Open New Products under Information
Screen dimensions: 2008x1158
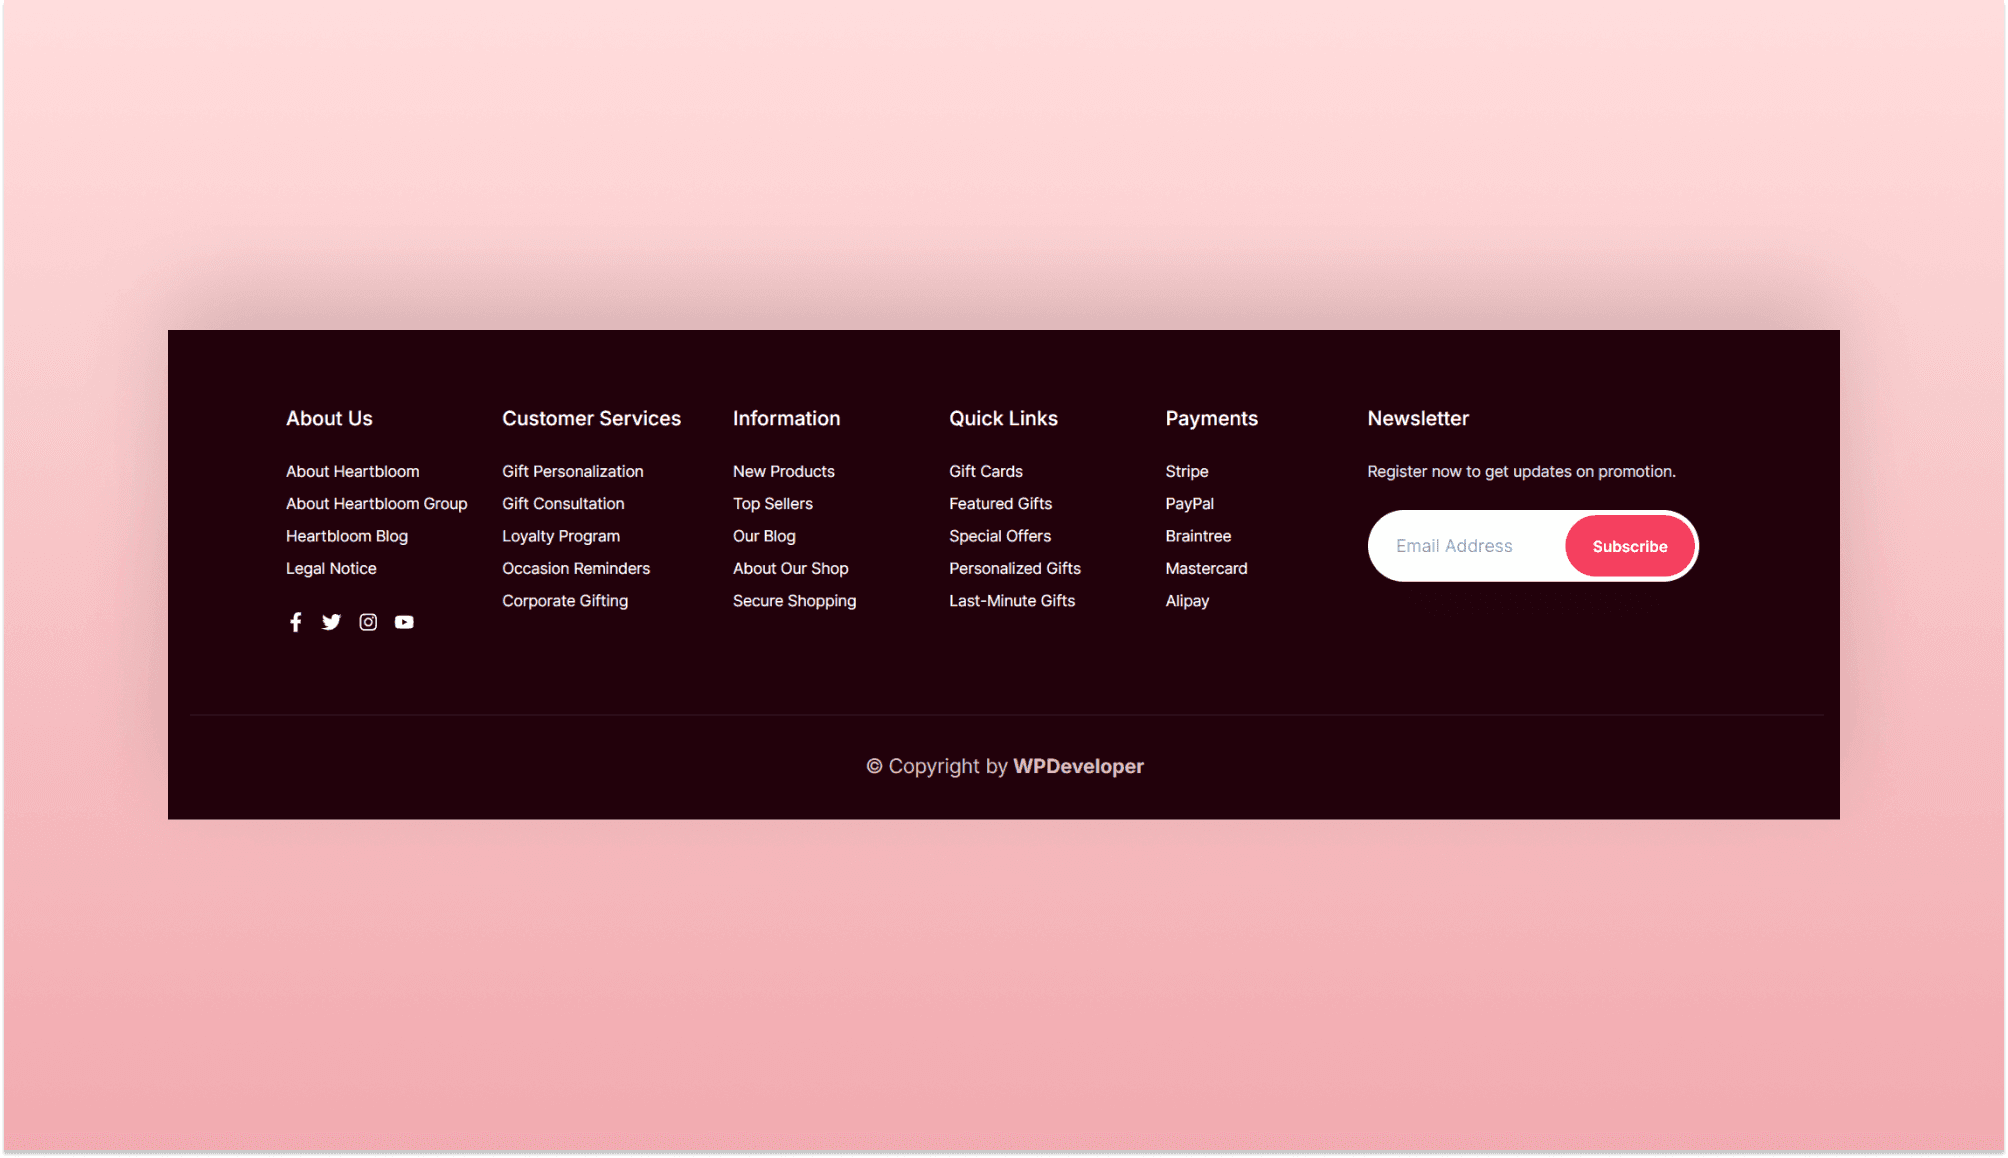click(x=783, y=470)
